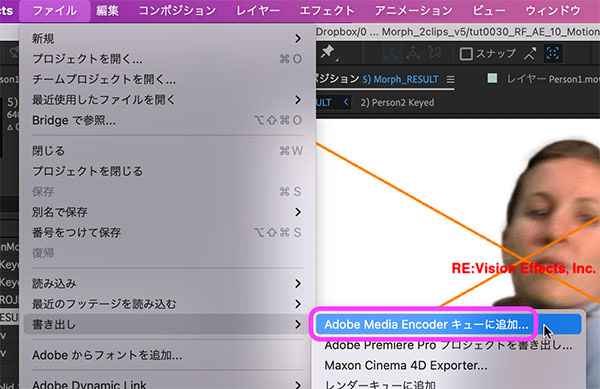Select the view axis mode icon
The width and height of the screenshot is (600, 389).
[435, 53]
